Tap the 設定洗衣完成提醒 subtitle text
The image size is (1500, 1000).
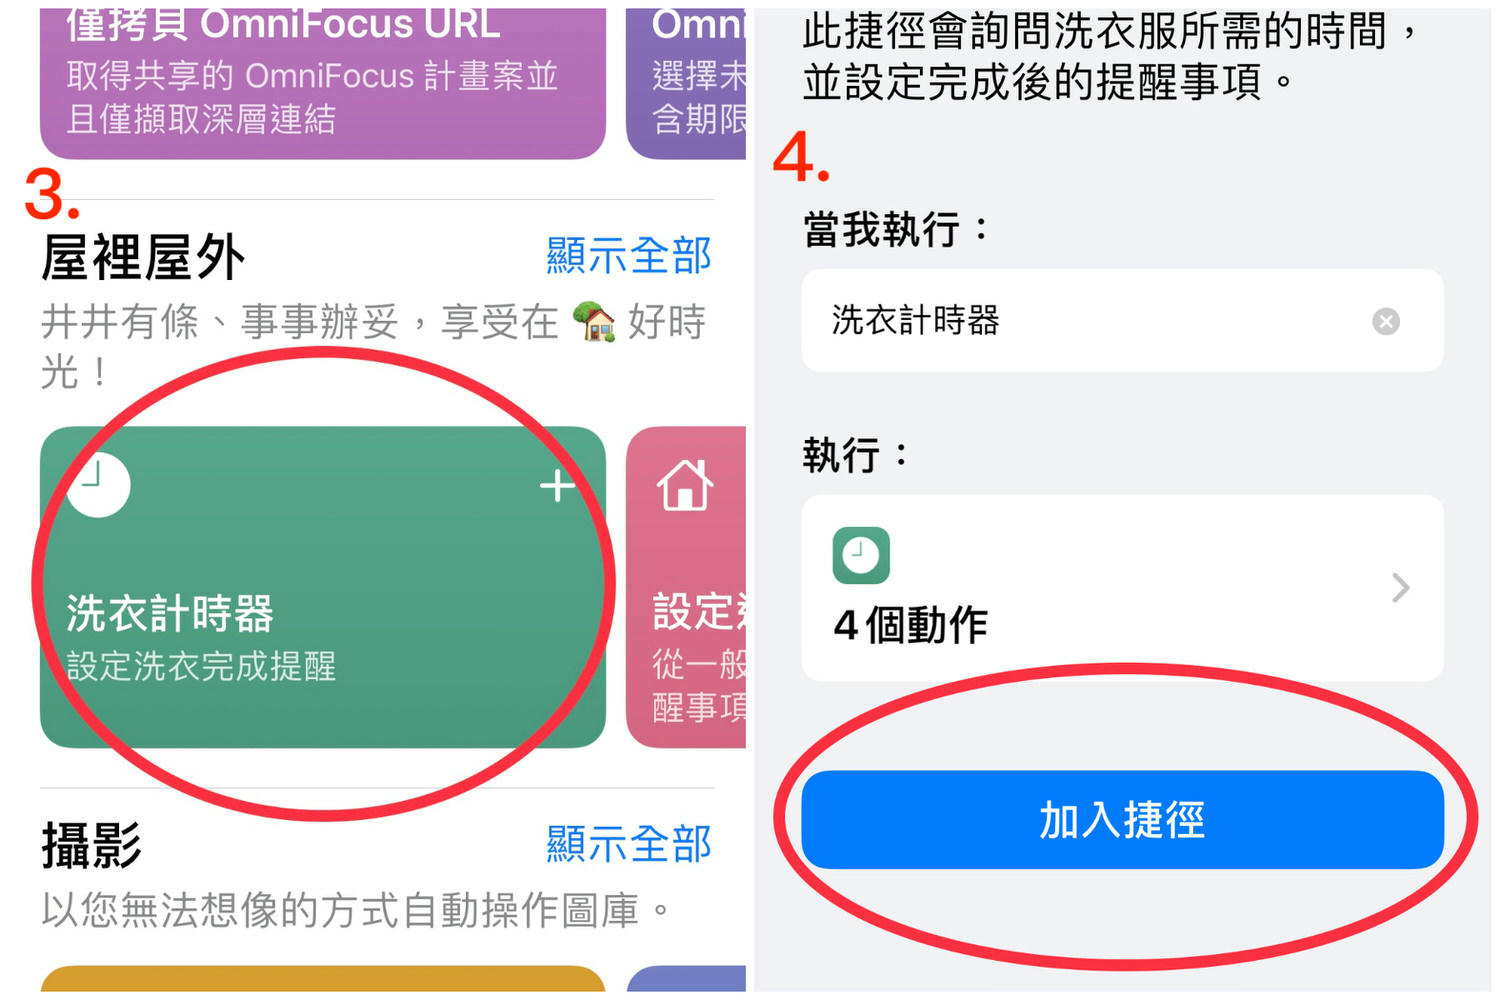(201, 666)
